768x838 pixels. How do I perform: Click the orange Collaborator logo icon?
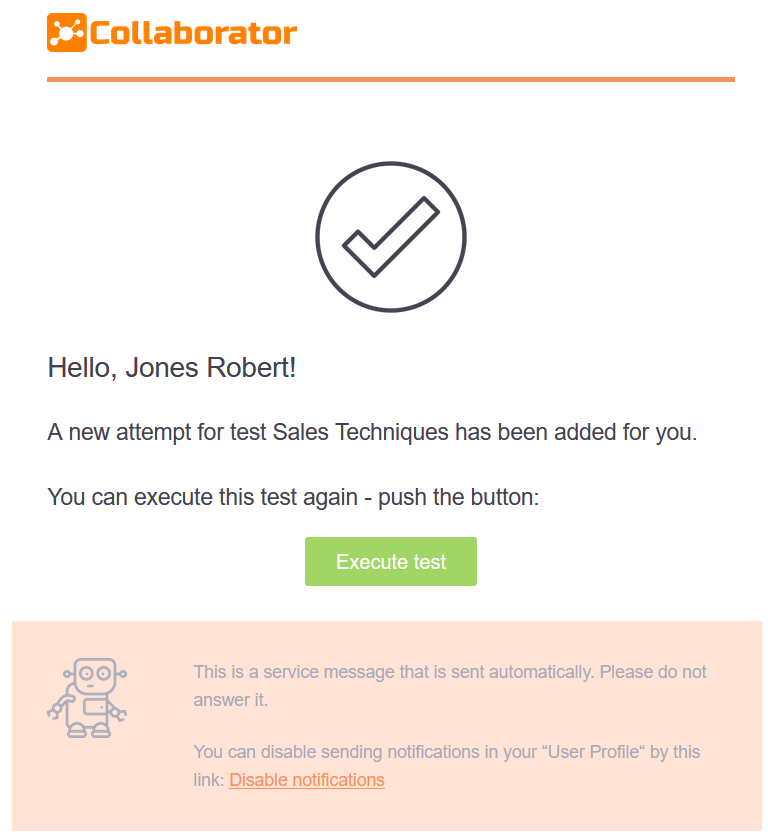pyautogui.click(x=66, y=33)
